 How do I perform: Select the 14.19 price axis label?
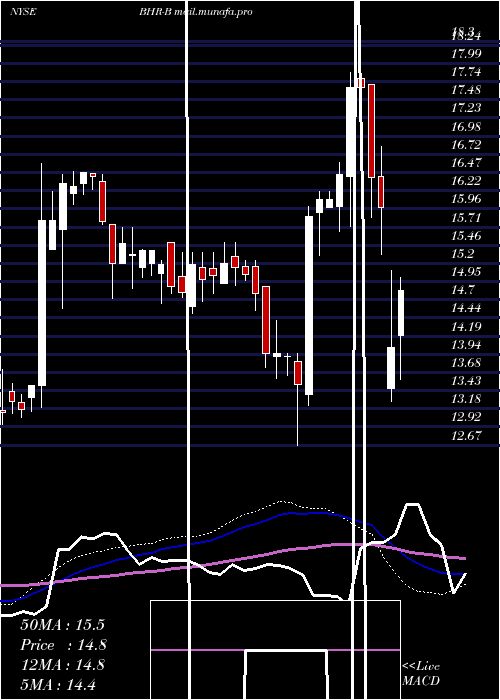click(466, 326)
